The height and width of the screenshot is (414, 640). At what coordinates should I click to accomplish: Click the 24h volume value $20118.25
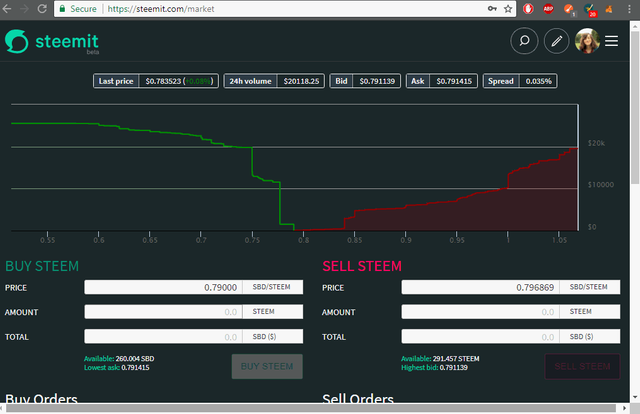(301, 81)
